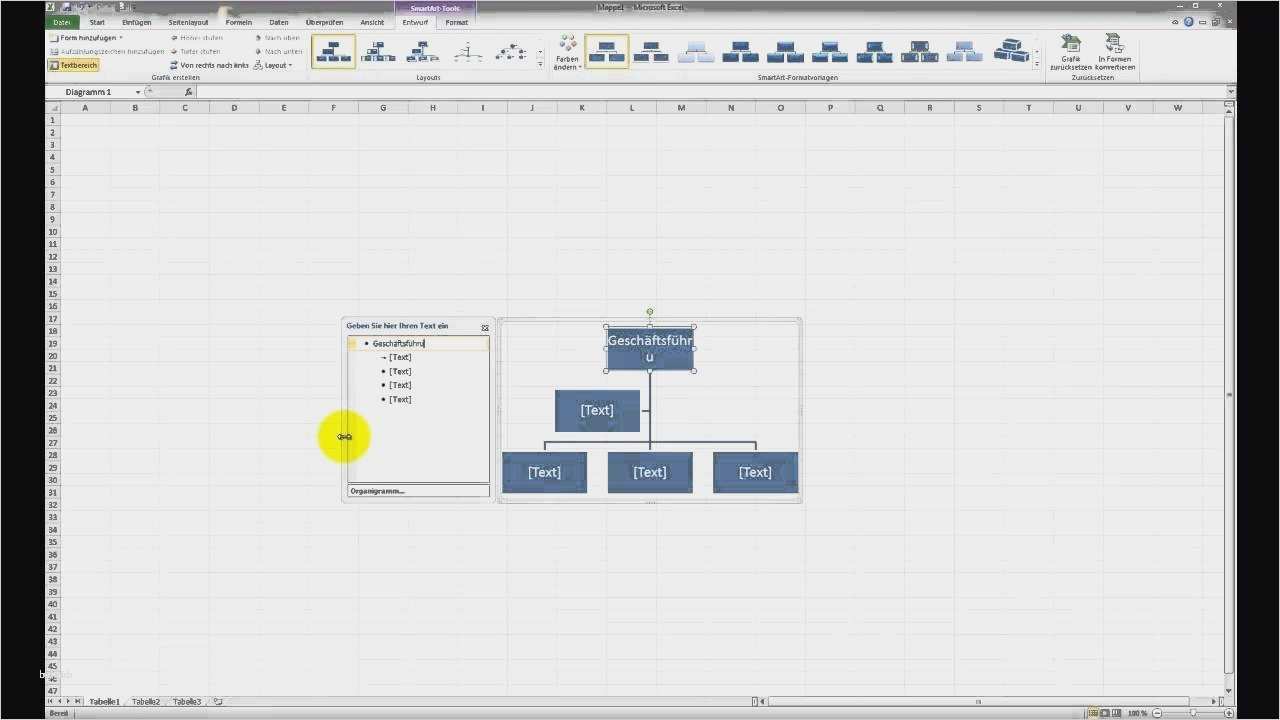Toggle Von rechts nach links
This screenshot has height=720, width=1280.
209,65
